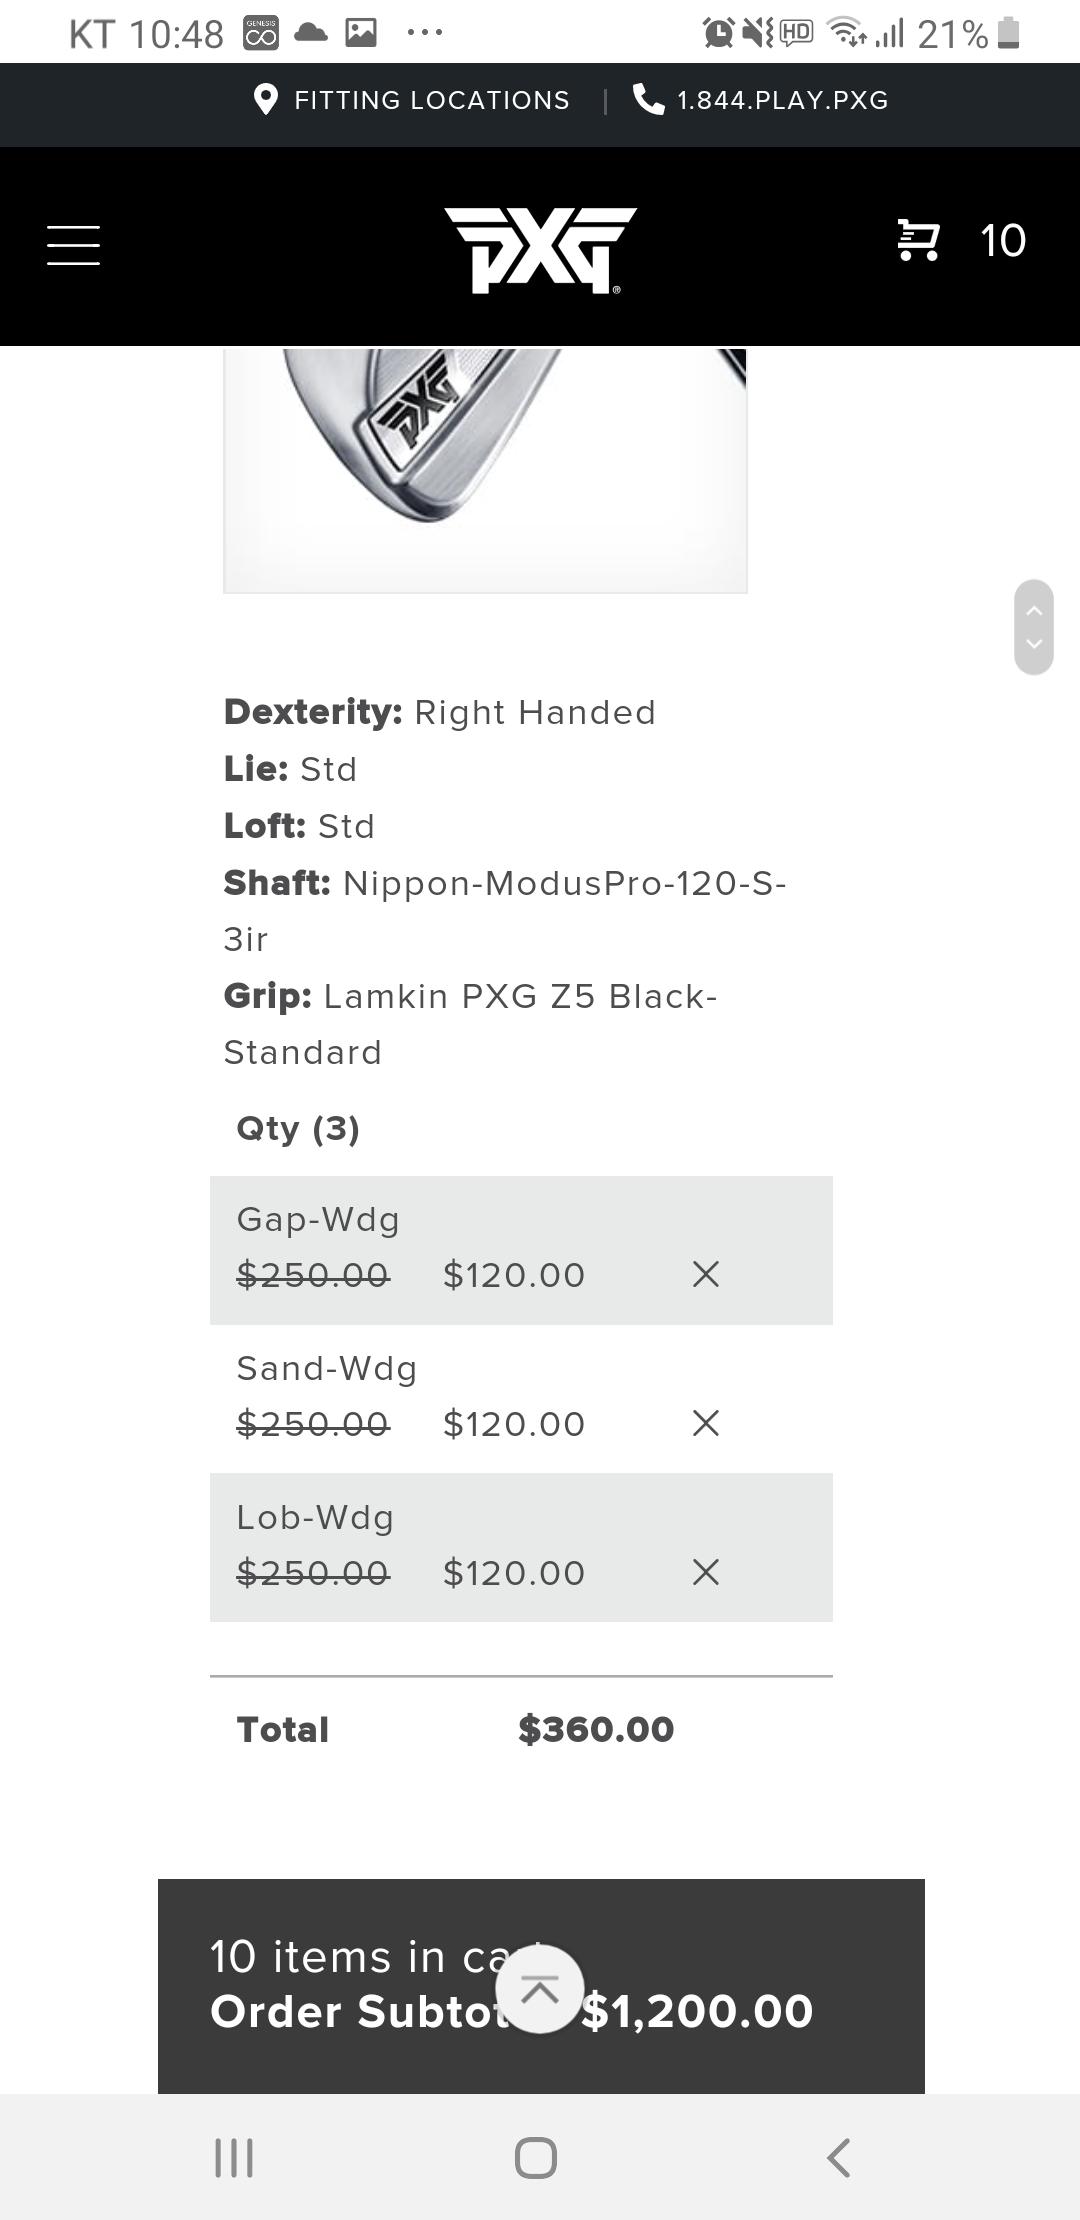Call 1.844.PLAY.PXG number link

click(x=782, y=100)
